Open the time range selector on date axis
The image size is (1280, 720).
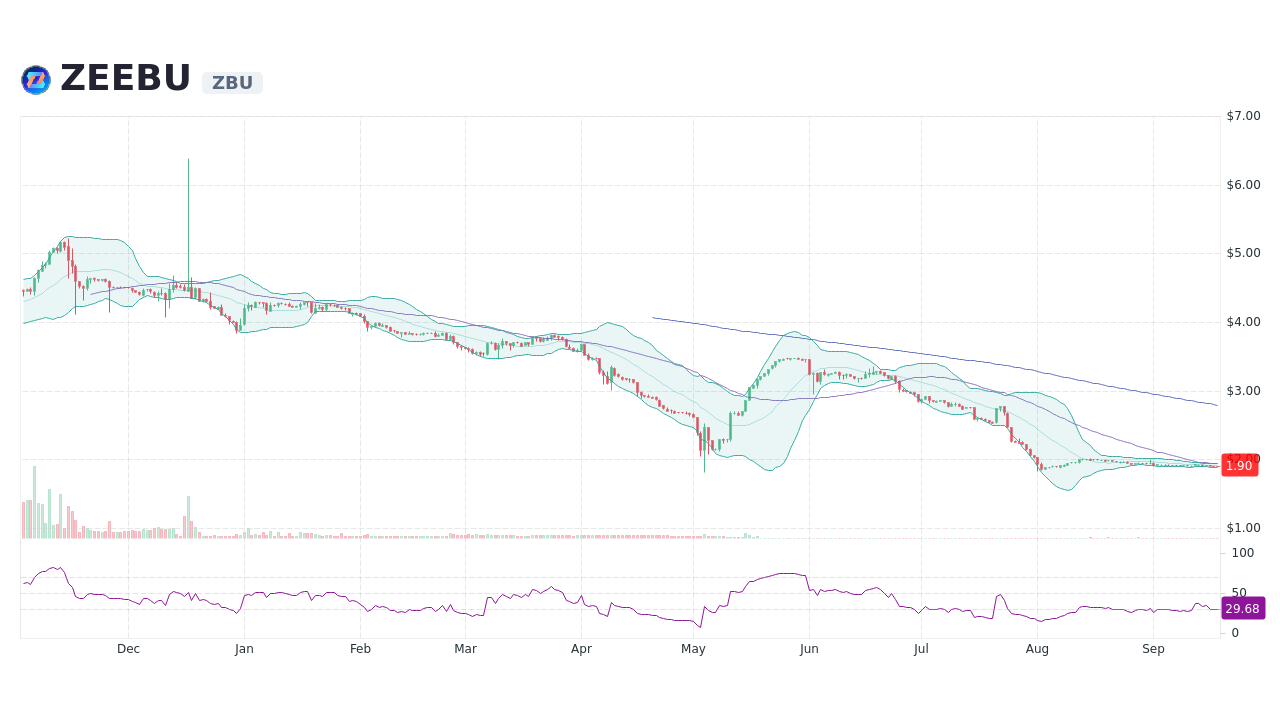tap(600, 648)
